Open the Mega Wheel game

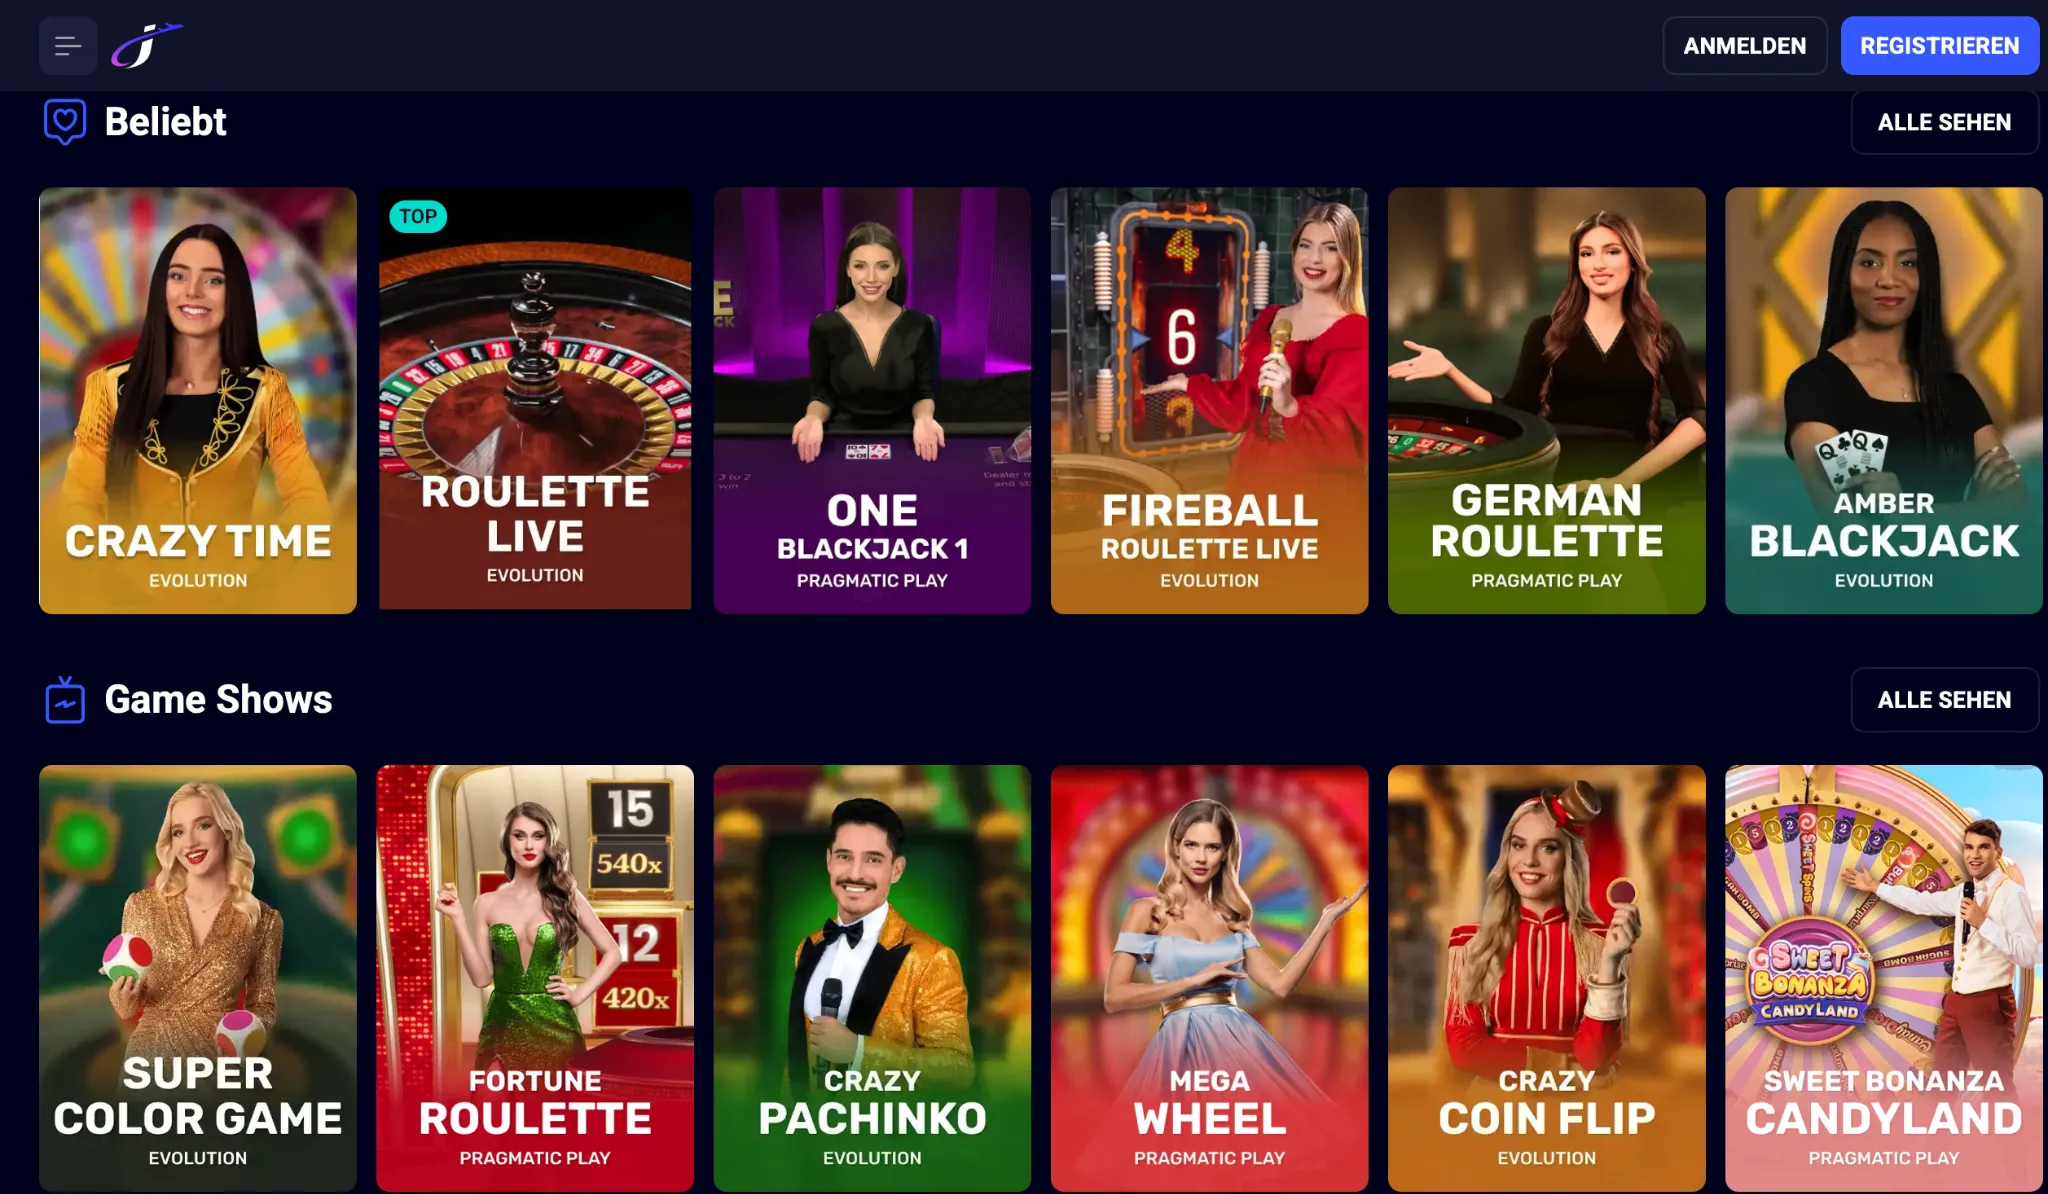(1209, 978)
